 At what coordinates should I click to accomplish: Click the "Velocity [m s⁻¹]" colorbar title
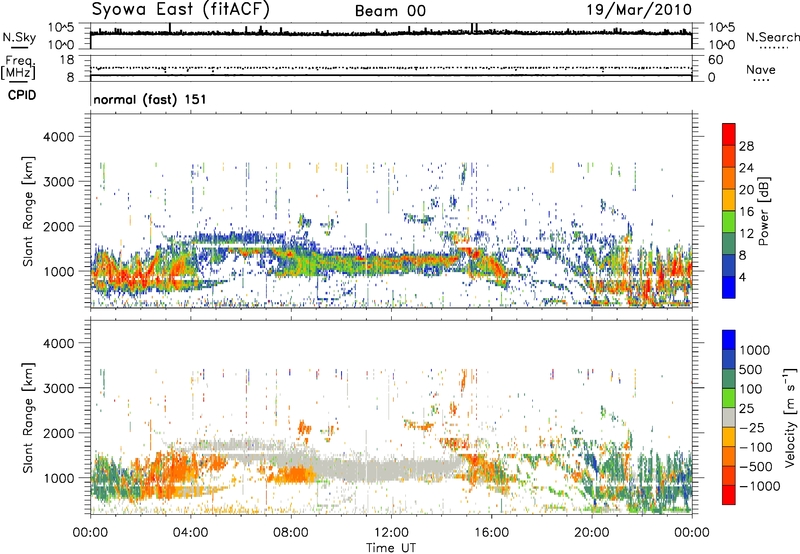[790, 417]
